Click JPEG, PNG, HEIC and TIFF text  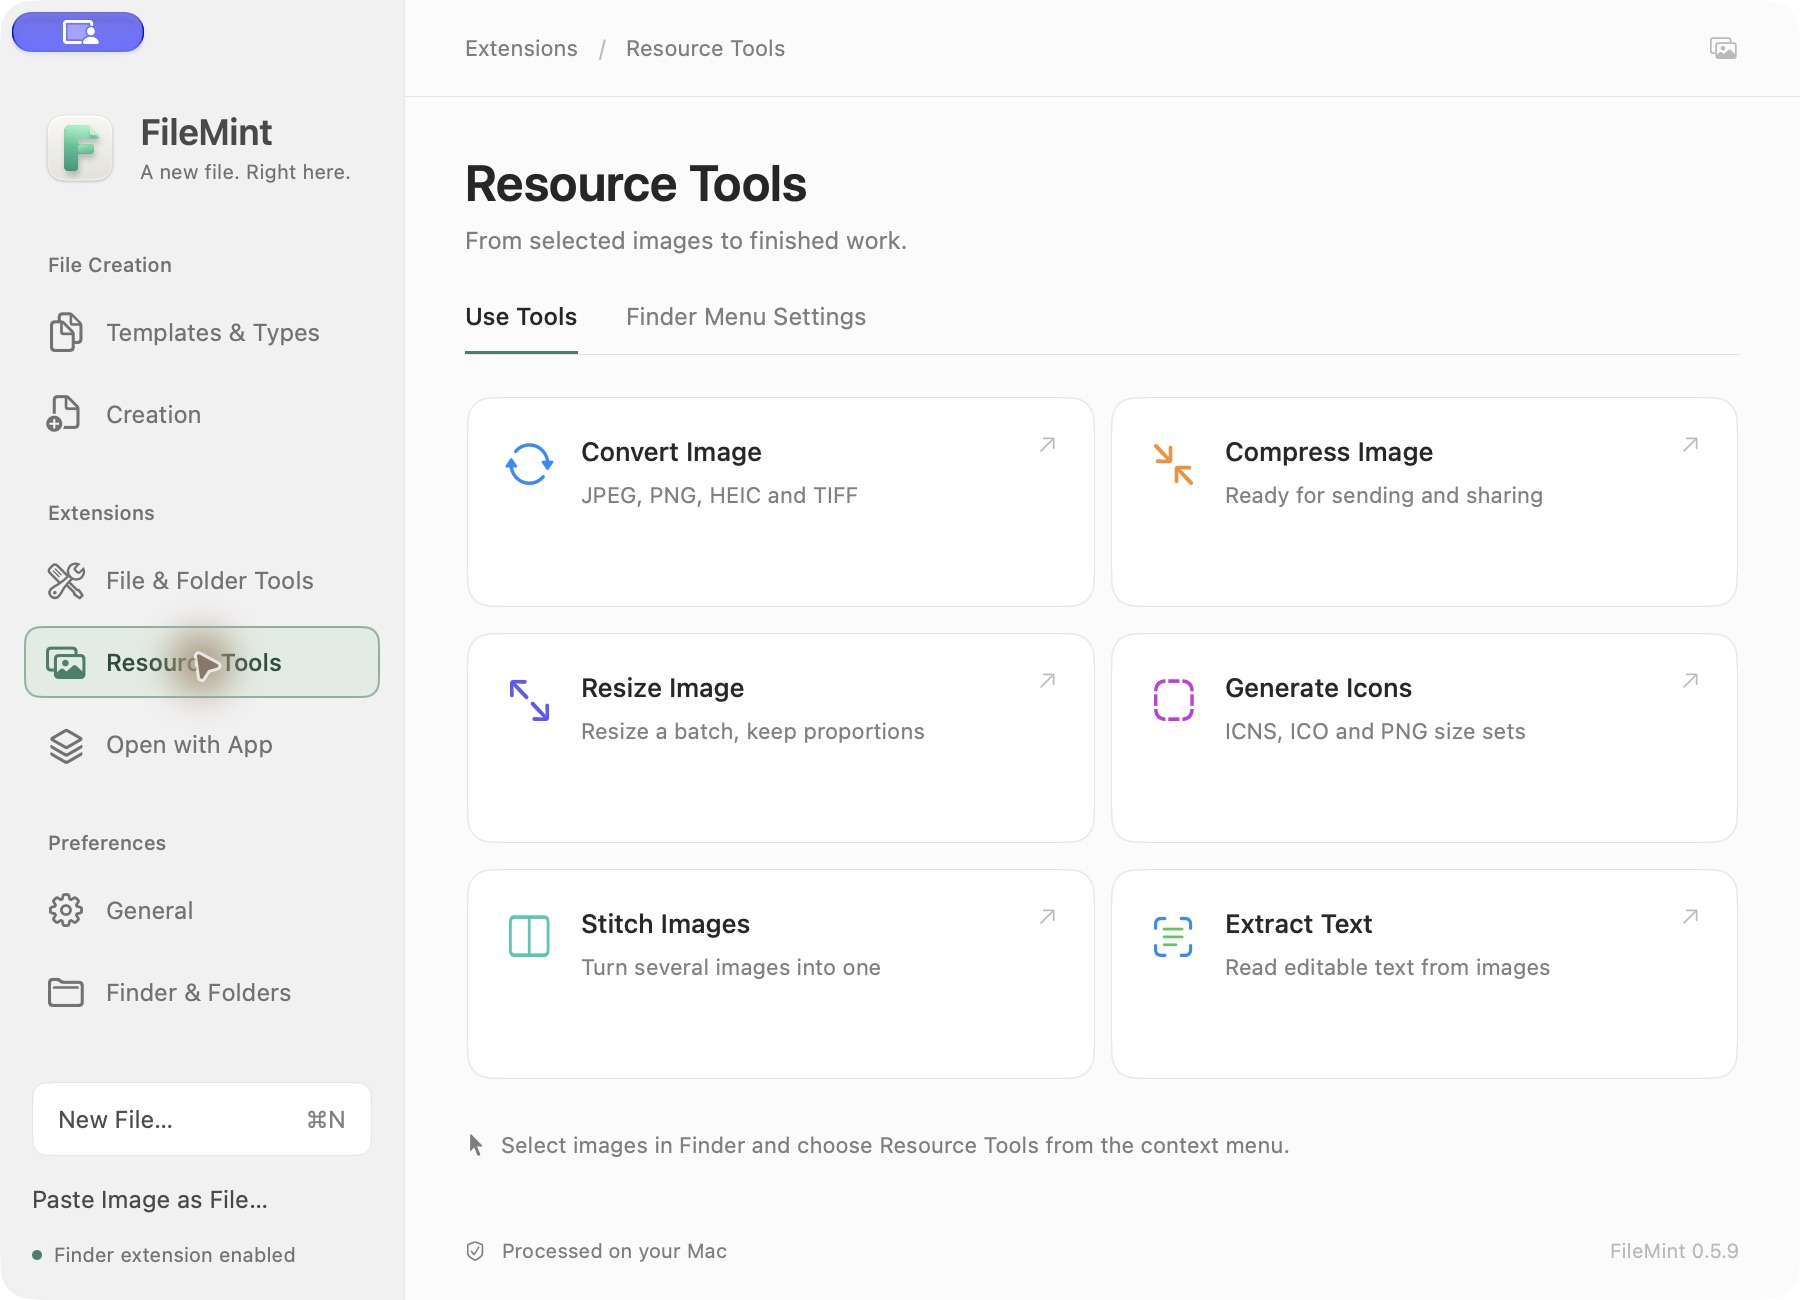719,495
